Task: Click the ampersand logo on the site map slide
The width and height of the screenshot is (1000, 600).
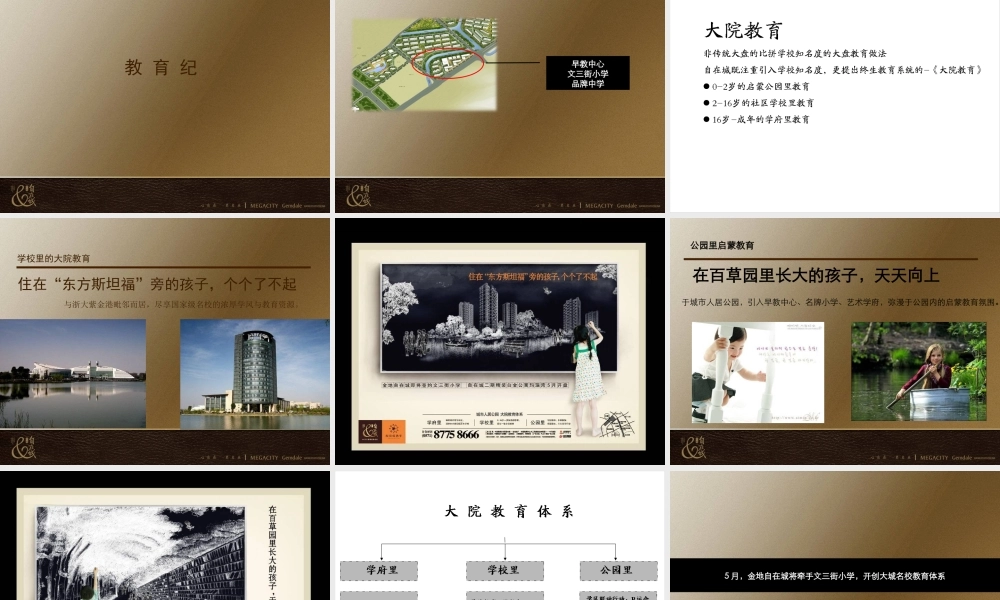Action: (359, 195)
